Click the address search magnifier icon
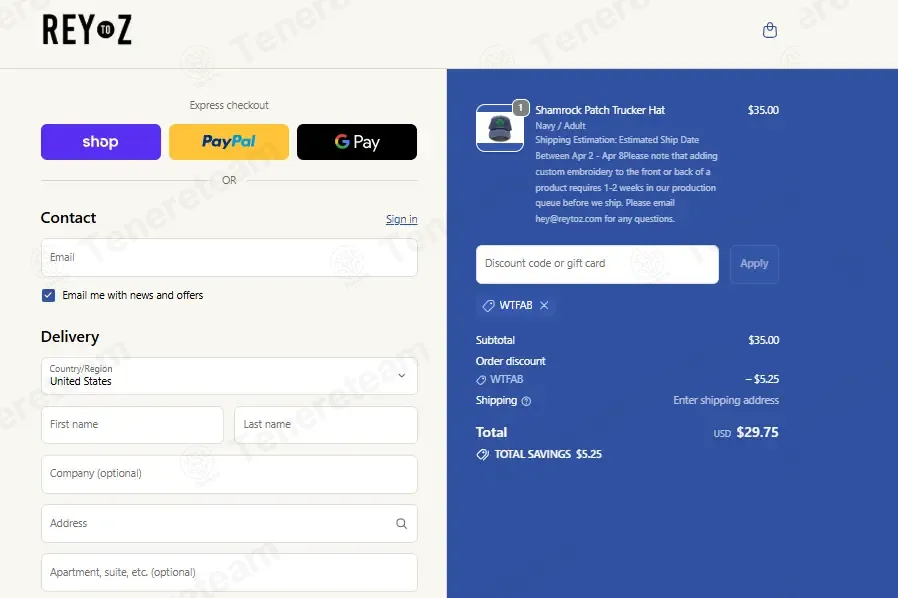 [x=401, y=524]
